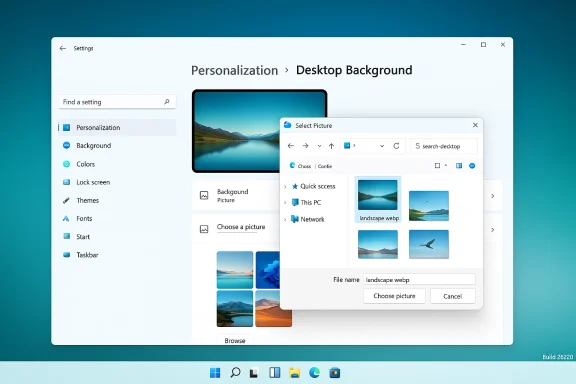Select the blue bloom wallpaper thumbnail

pos(268,270)
